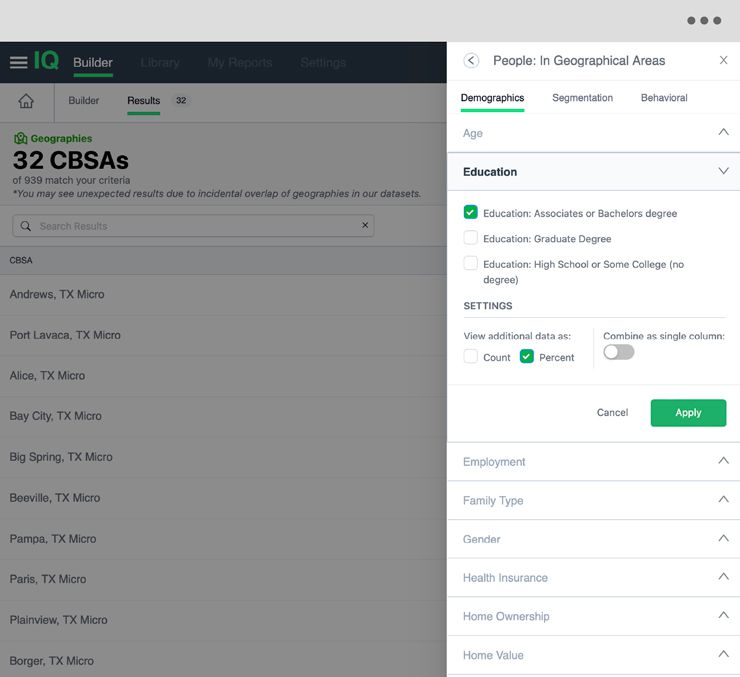Check the Graduate Degree option
The width and height of the screenshot is (740, 677).
tap(470, 238)
